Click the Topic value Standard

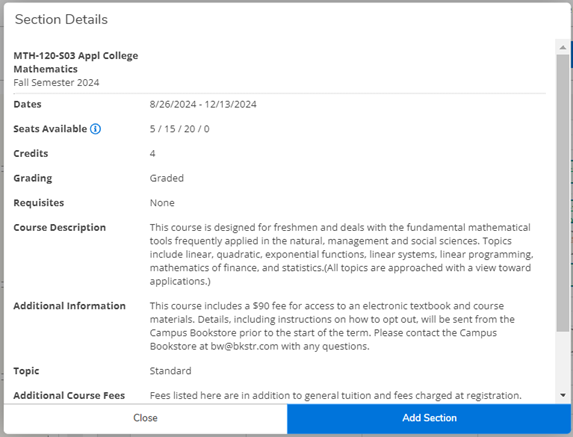point(170,371)
